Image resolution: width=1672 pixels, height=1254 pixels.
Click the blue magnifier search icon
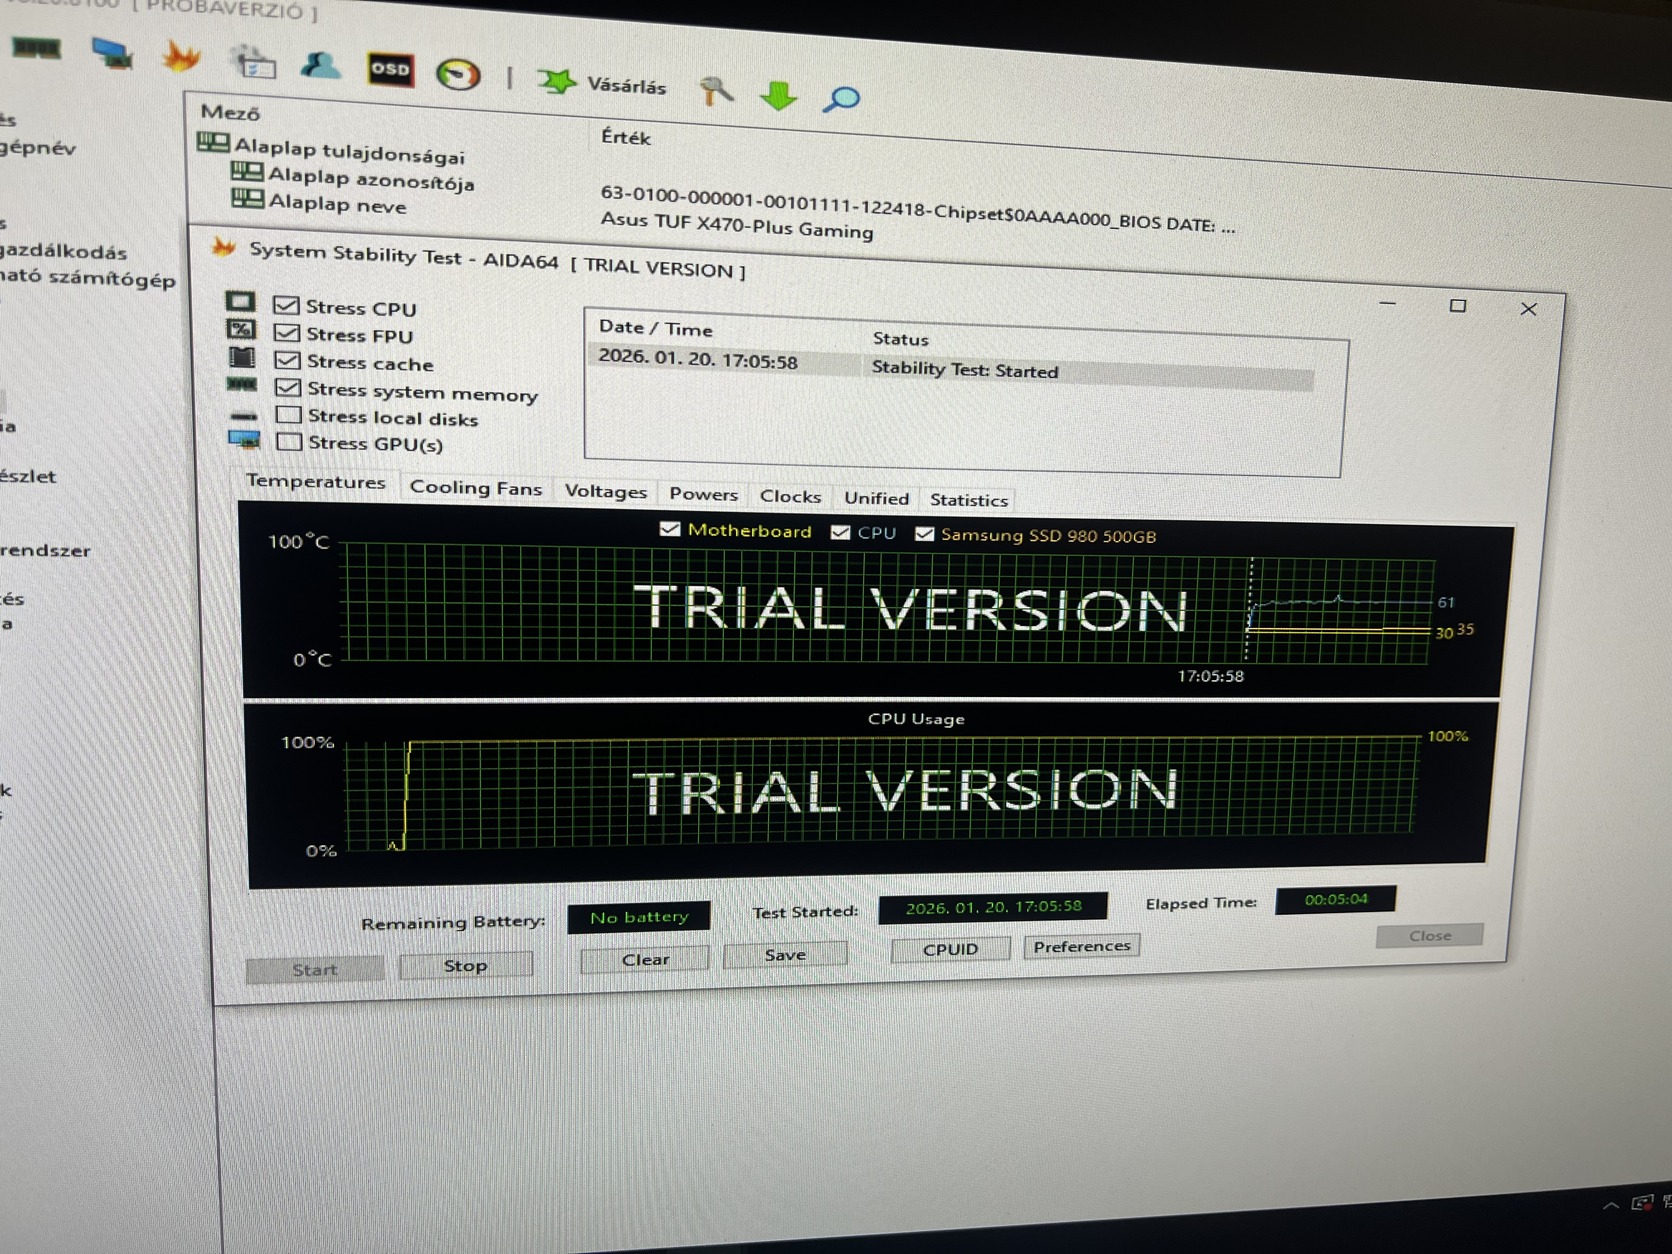point(841,99)
